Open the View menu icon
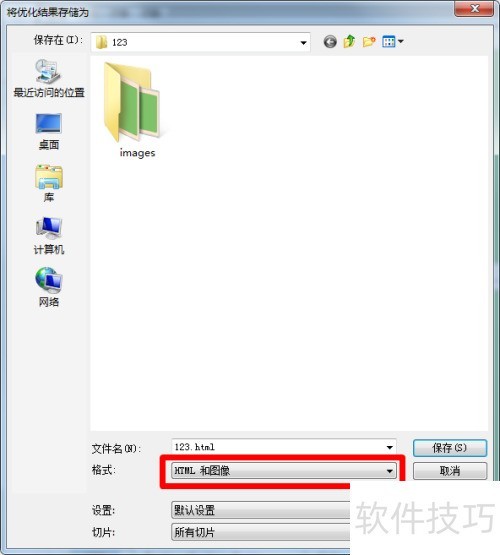 pyautogui.click(x=389, y=42)
